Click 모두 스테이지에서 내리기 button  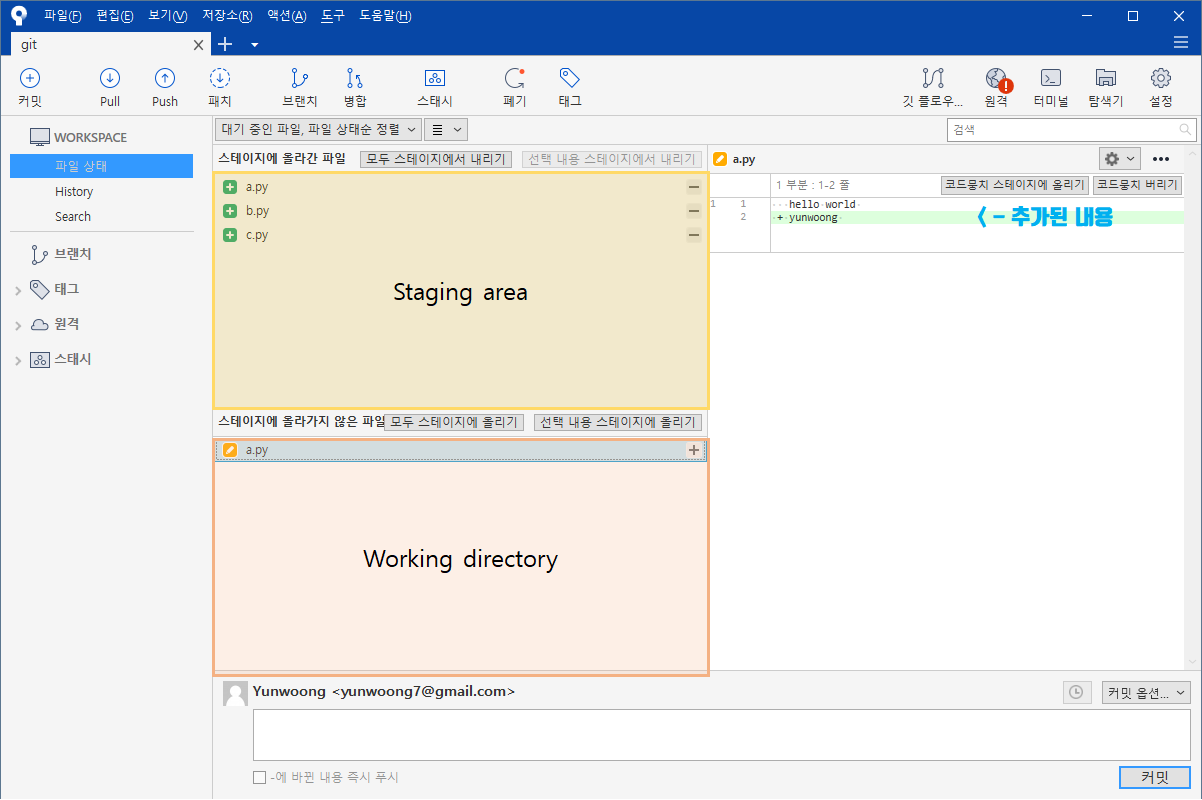pyautogui.click(x=436, y=159)
